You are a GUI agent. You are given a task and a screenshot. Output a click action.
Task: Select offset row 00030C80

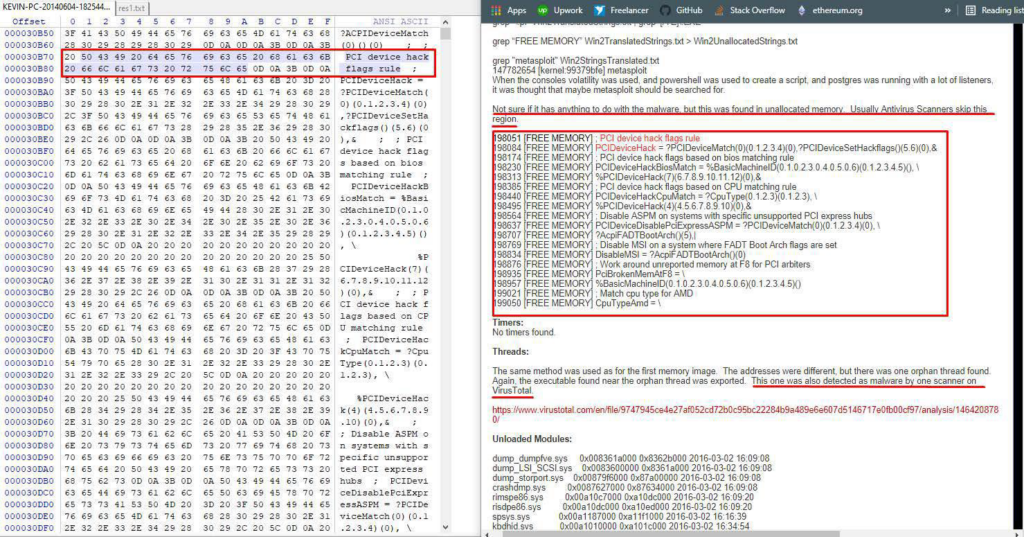point(29,257)
